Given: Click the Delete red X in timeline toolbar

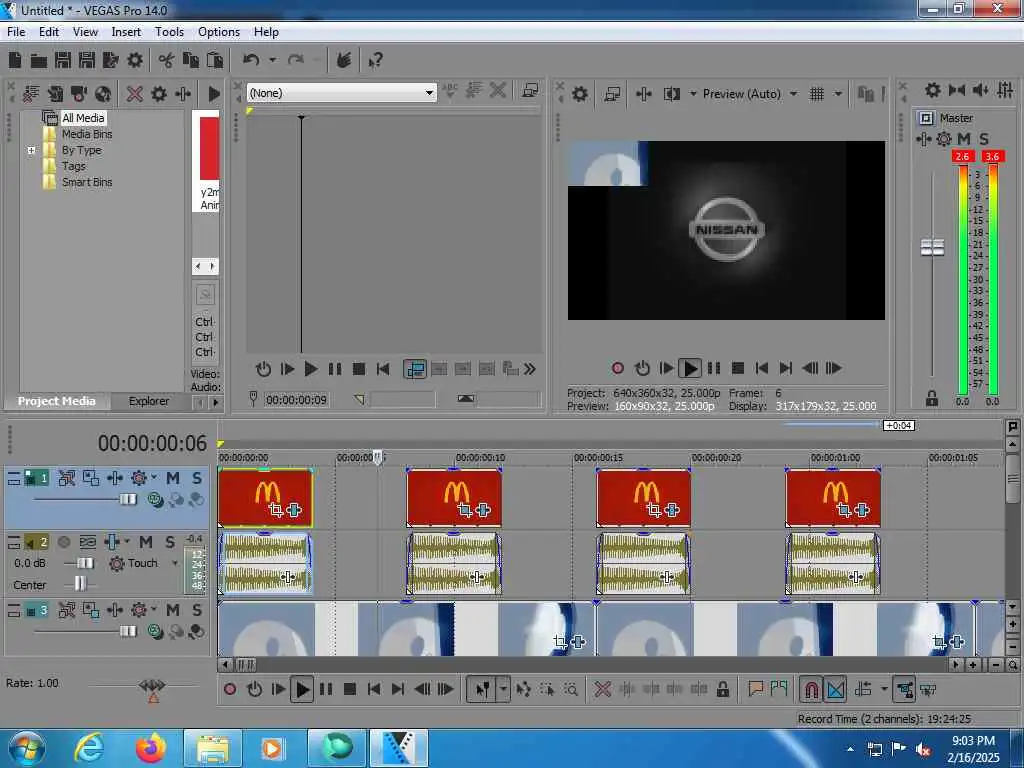Looking at the screenshot, I should [x=602, y=689].
